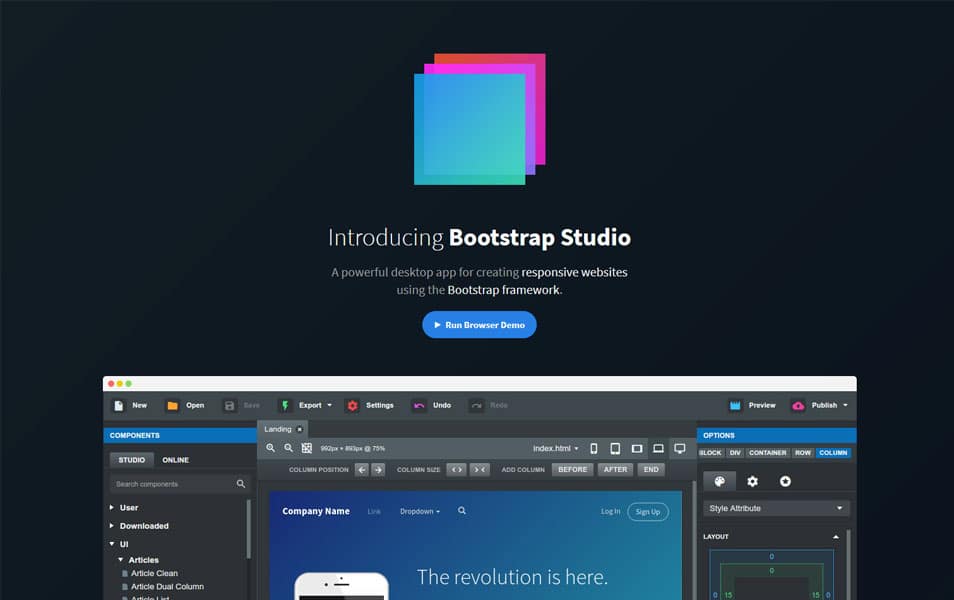Click the BEFORE add column button
This screenshot has width=954, height=600.
coord(573,470)
